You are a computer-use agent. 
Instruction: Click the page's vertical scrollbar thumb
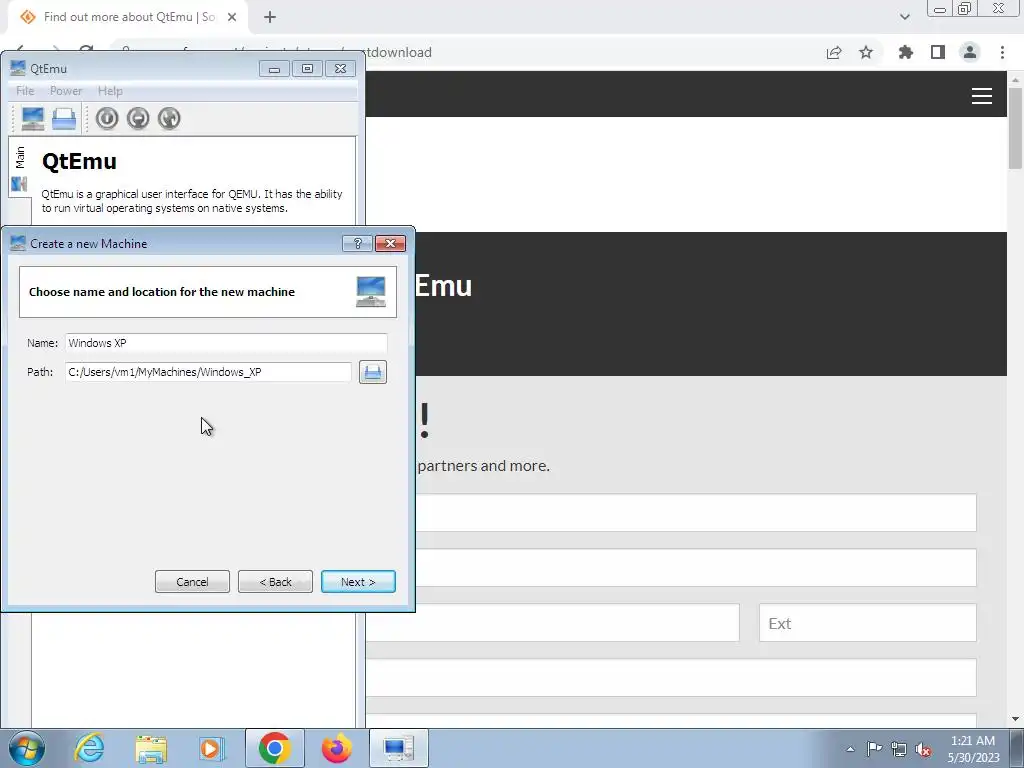1015,127
